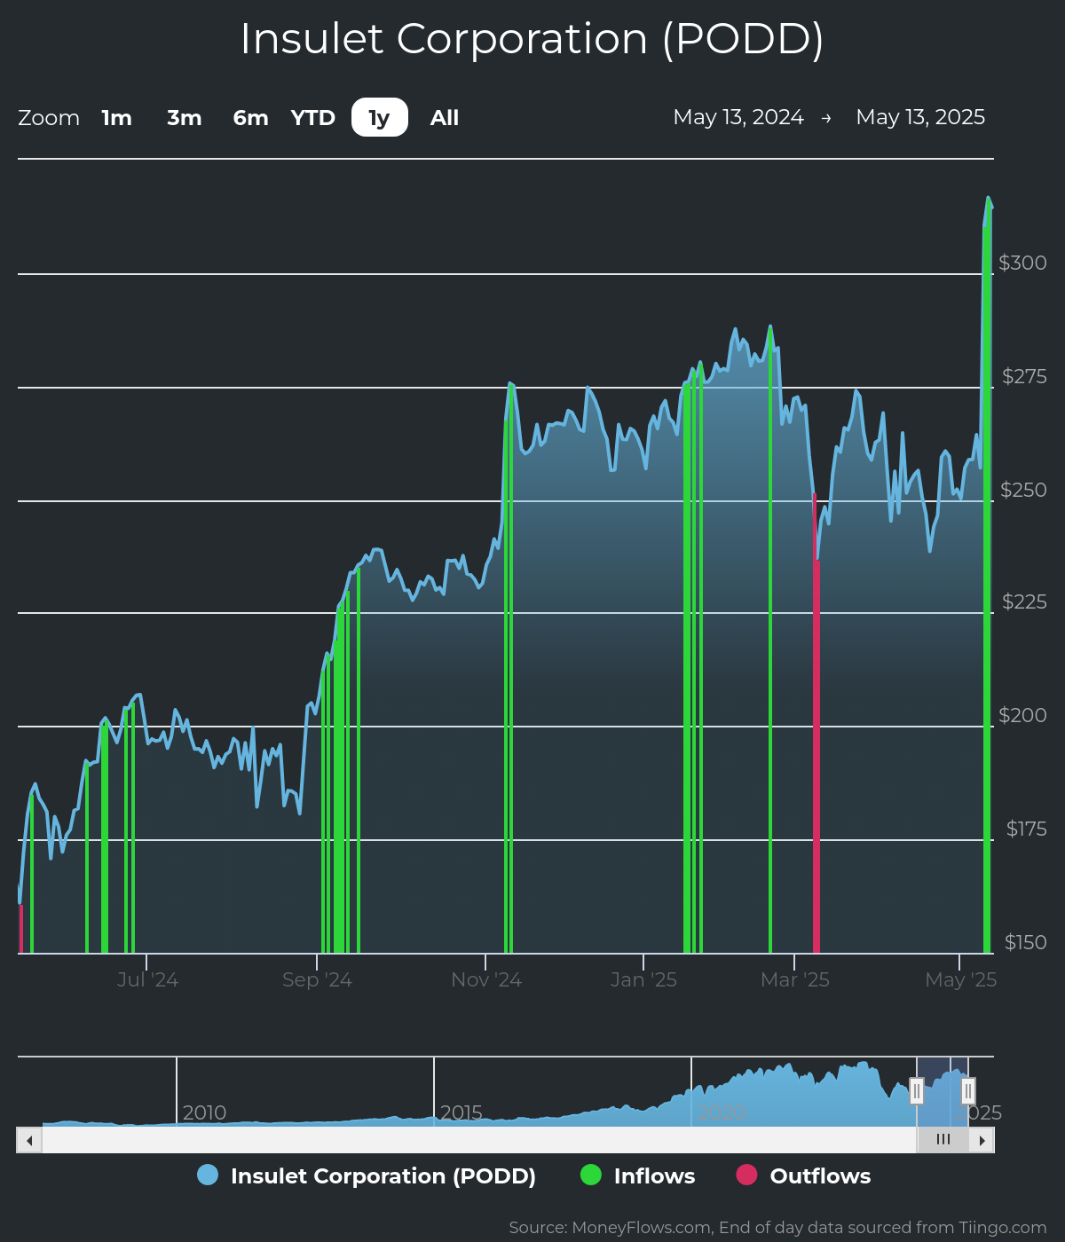Show All historical data
This screenshot has width=1065, height=1242.
pyautogui.click(x=444, y=118)
